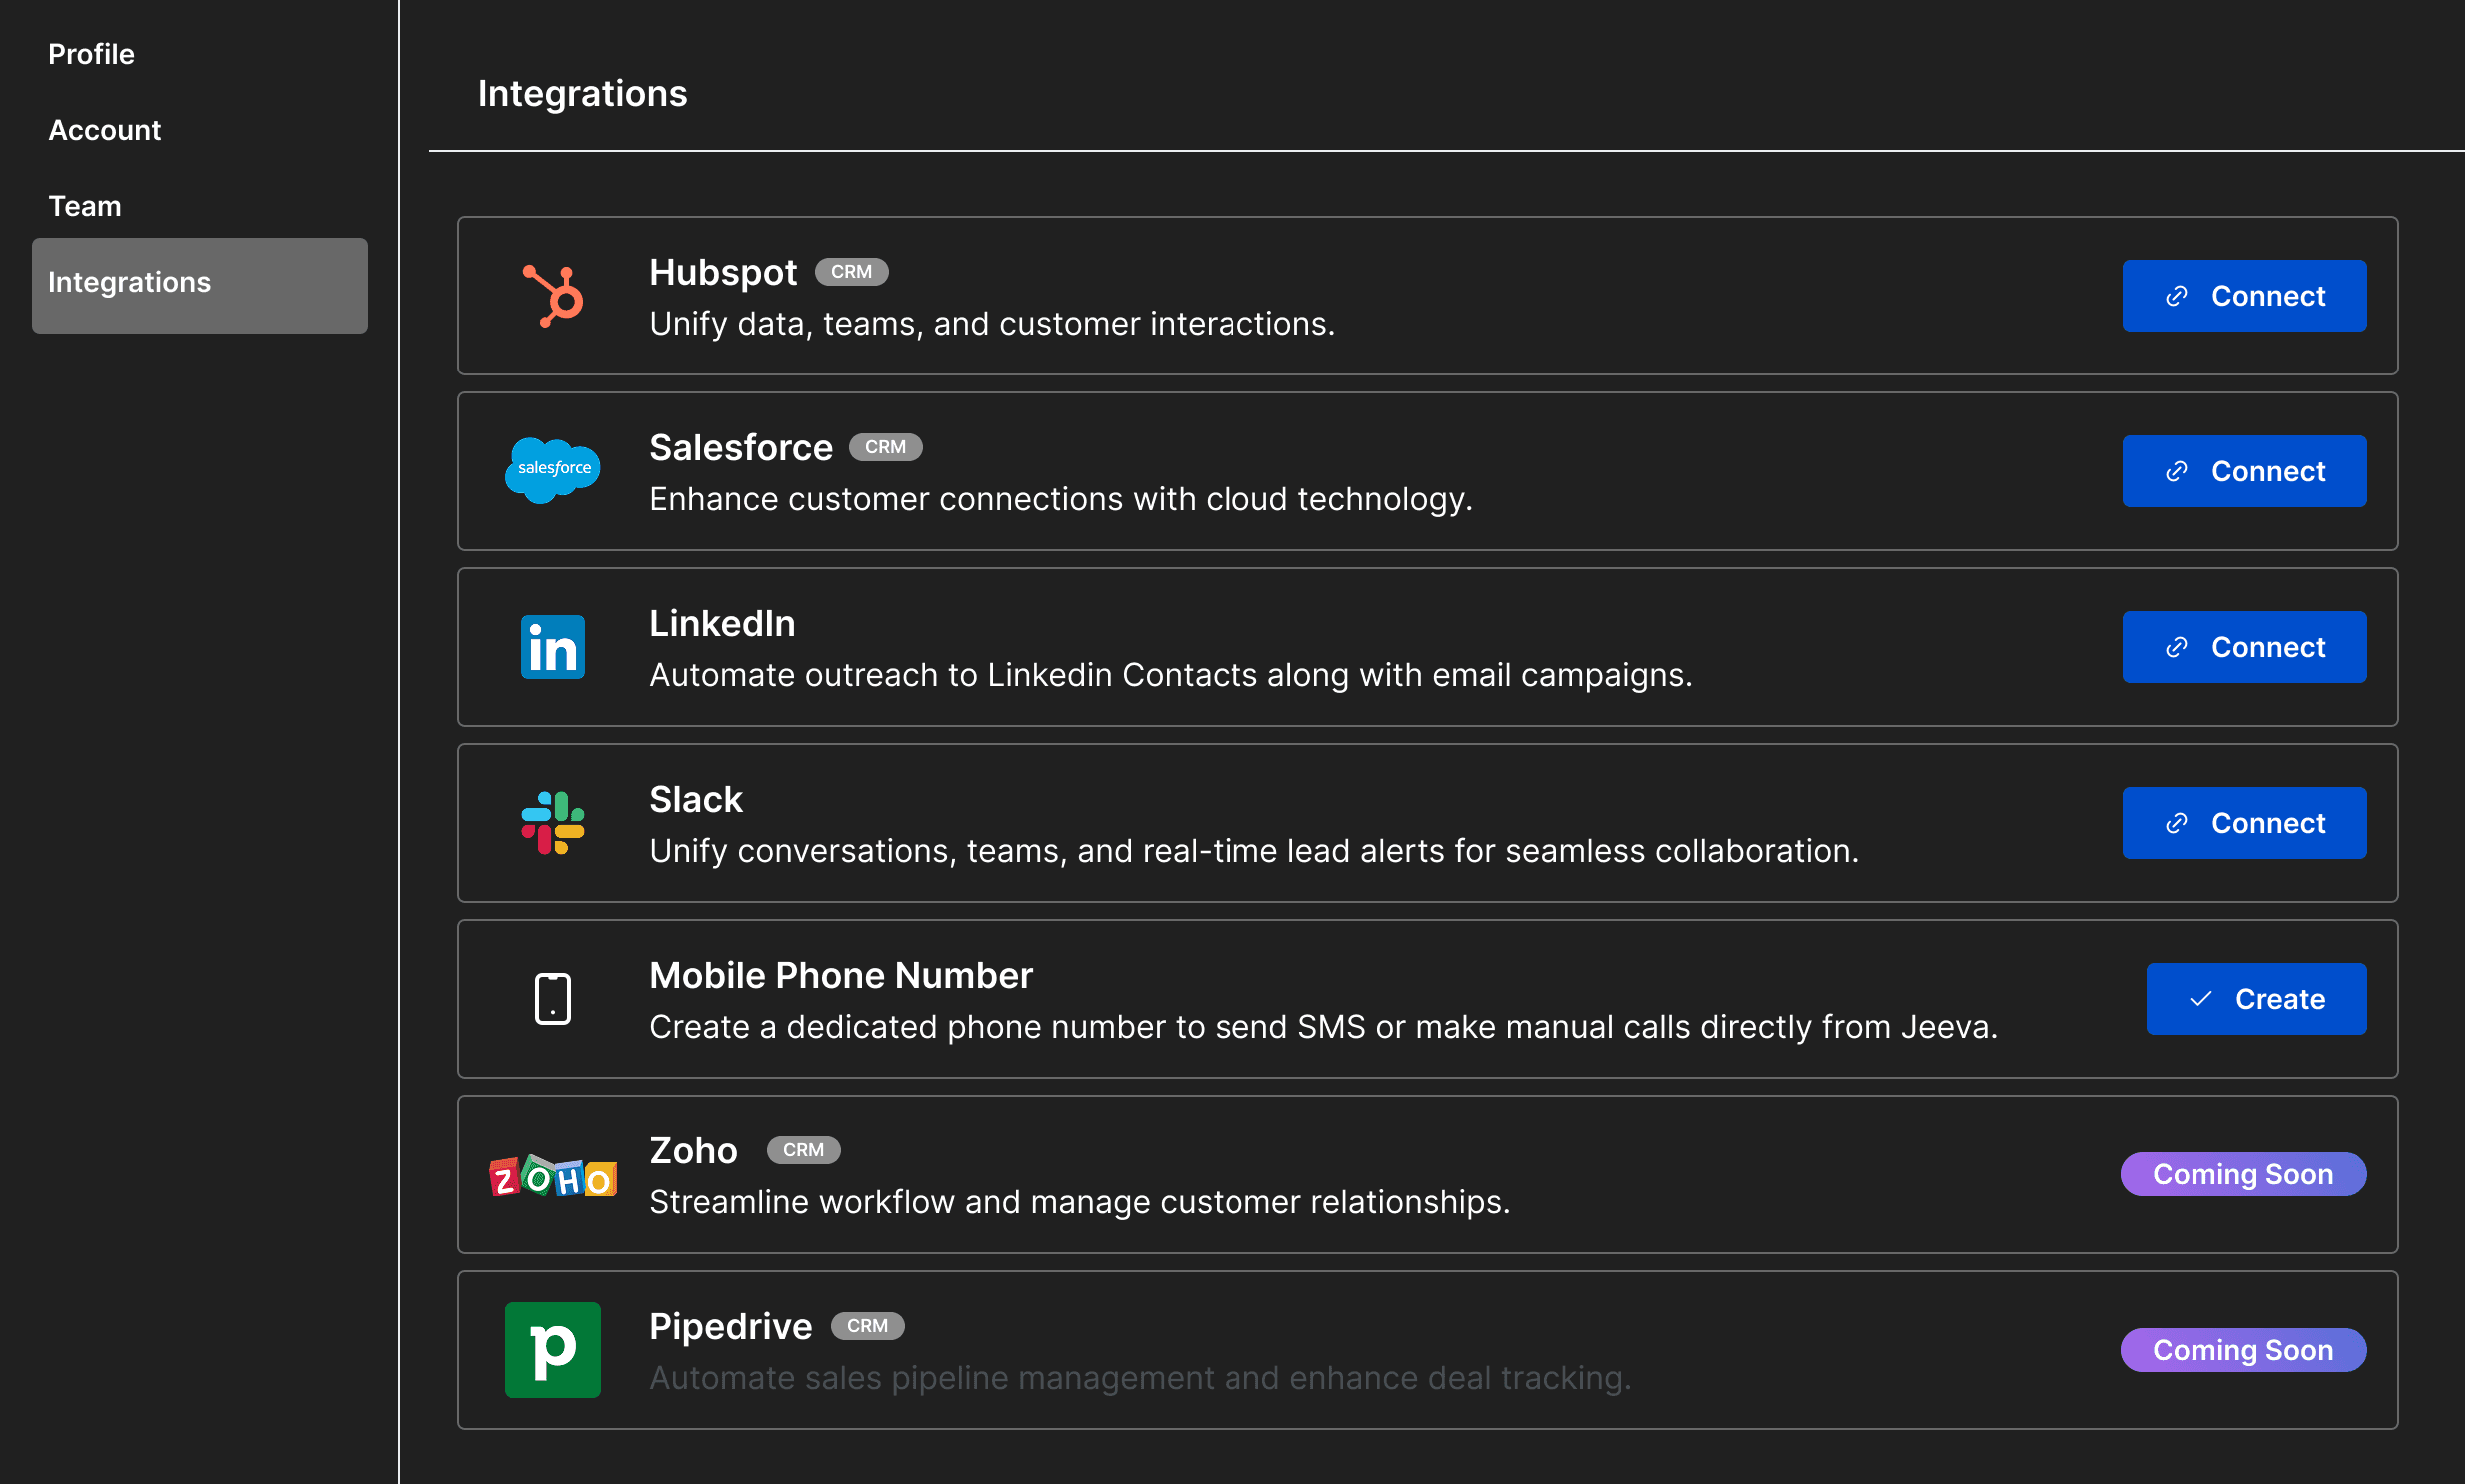Click the Salesforce cloud logo
Image resolution: width=2465 pixels, height=1484 pixels.
(x=553, y=471)
